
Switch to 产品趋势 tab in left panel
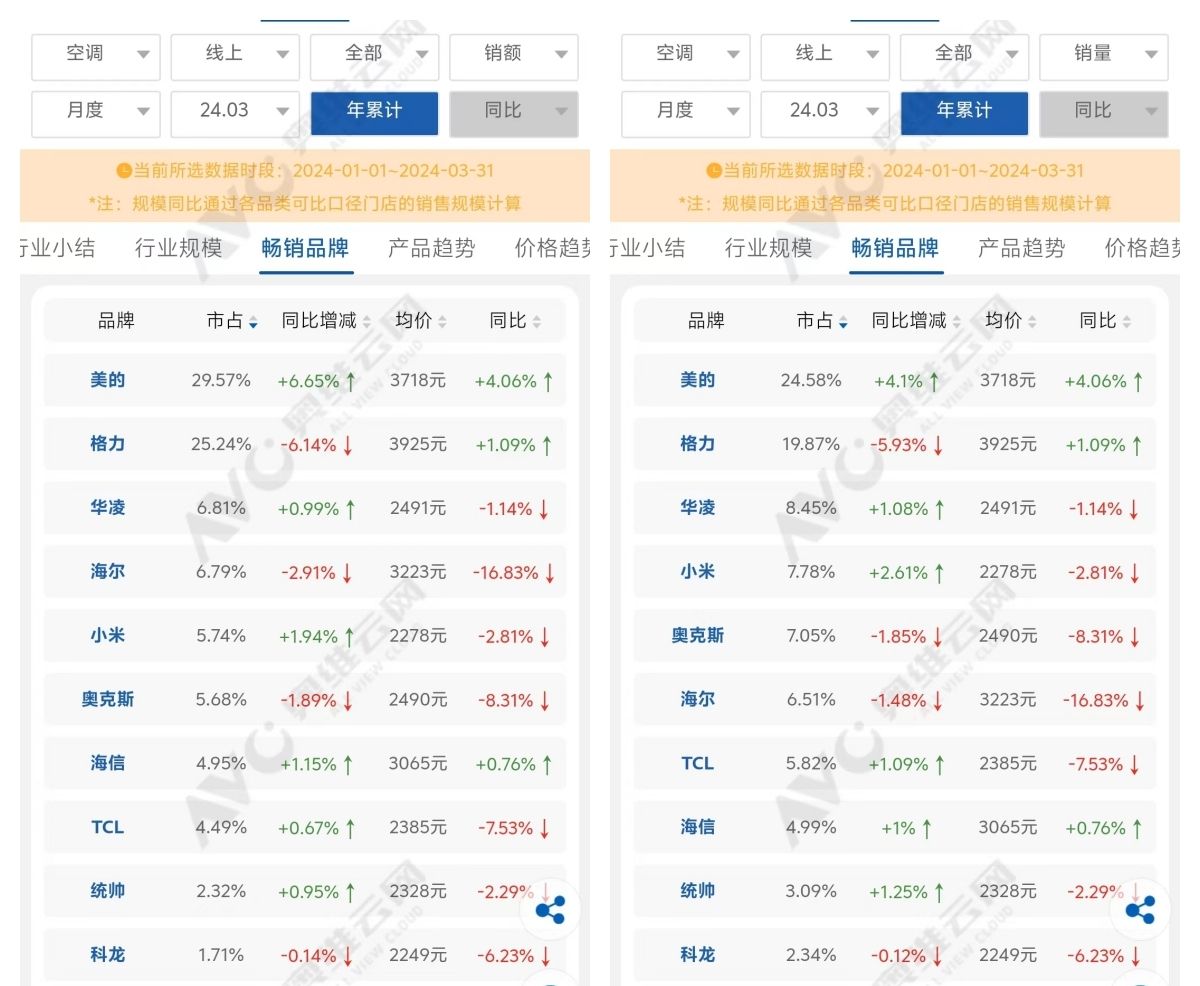point(432,248)
